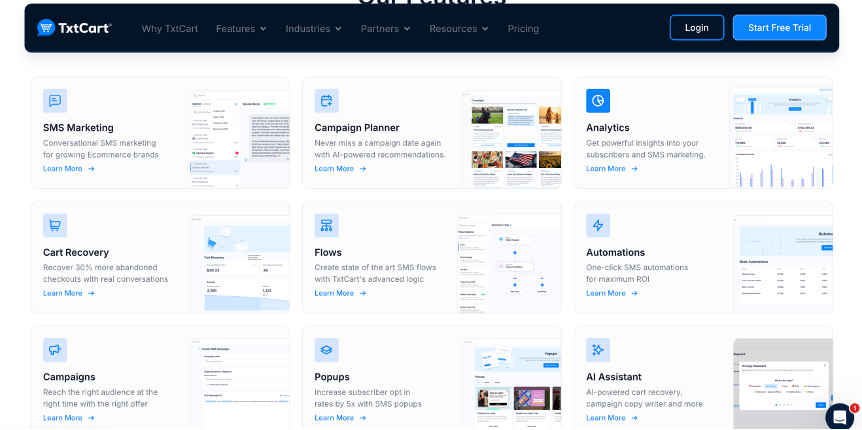Screen dimensions: 862x430
Task: Click the Automations lightning bolt icon
Action: 598,225
